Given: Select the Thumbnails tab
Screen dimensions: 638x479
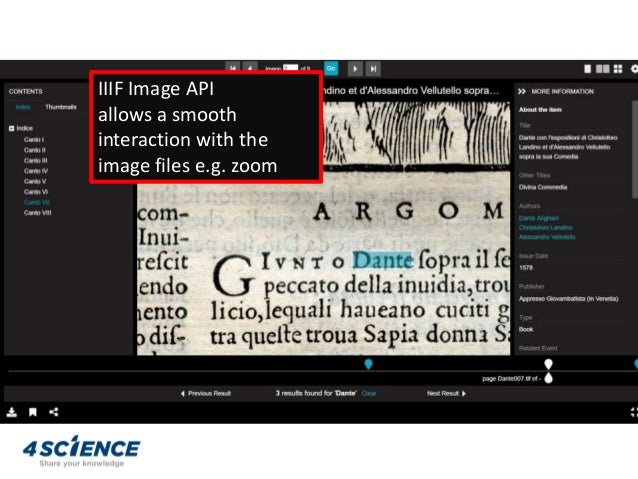Looking at the screenshot, I should [x=61, y=107].
